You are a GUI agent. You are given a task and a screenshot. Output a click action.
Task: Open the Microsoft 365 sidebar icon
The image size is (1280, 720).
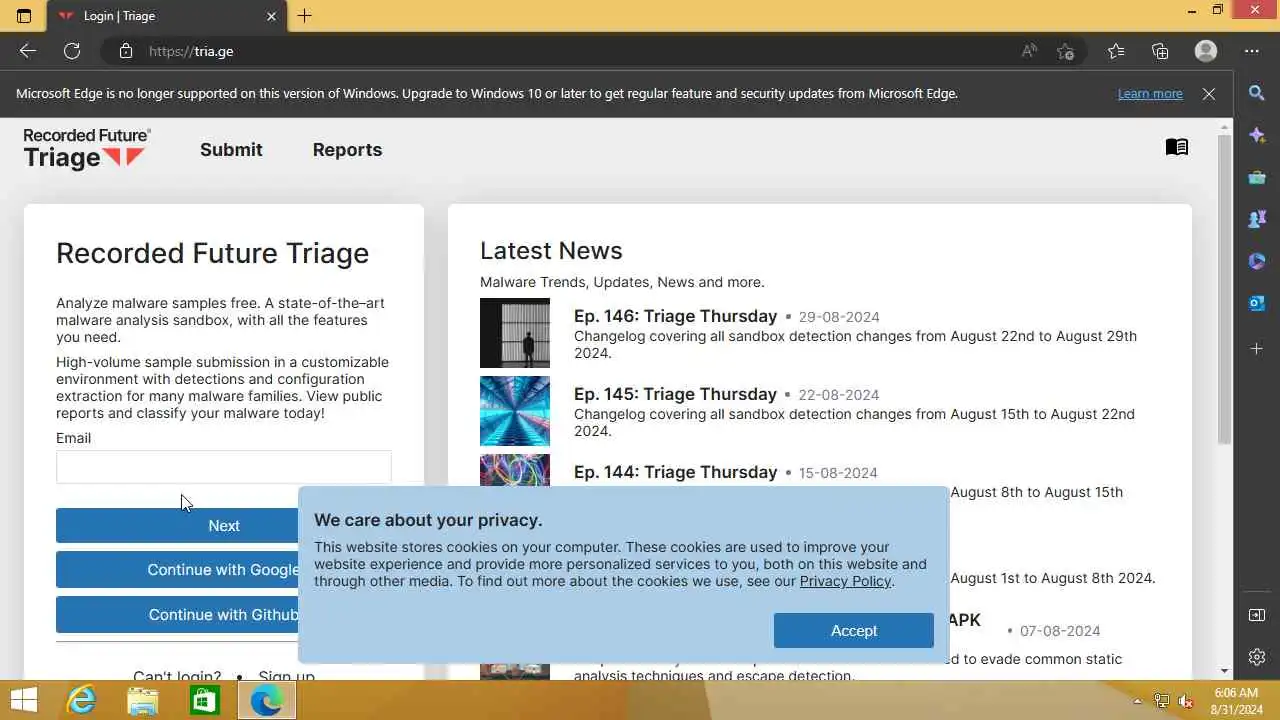coord(1257,261)
